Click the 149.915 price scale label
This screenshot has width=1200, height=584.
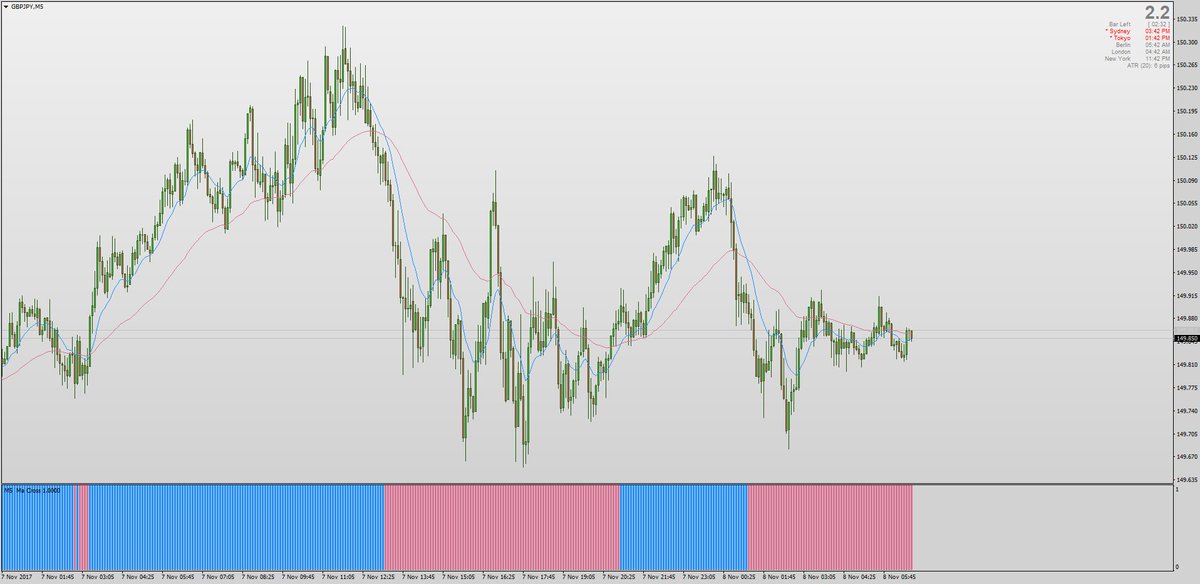1187,296
